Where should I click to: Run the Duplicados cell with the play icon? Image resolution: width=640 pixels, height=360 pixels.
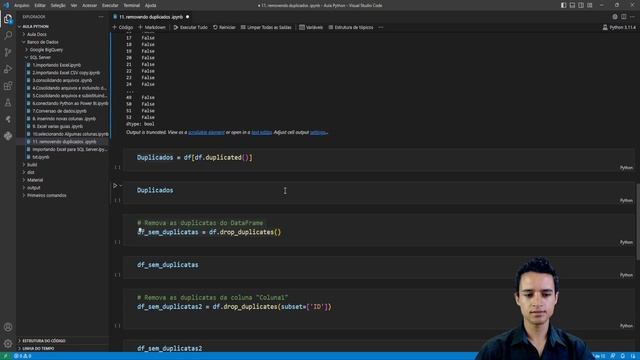click(x=115, y=186)
